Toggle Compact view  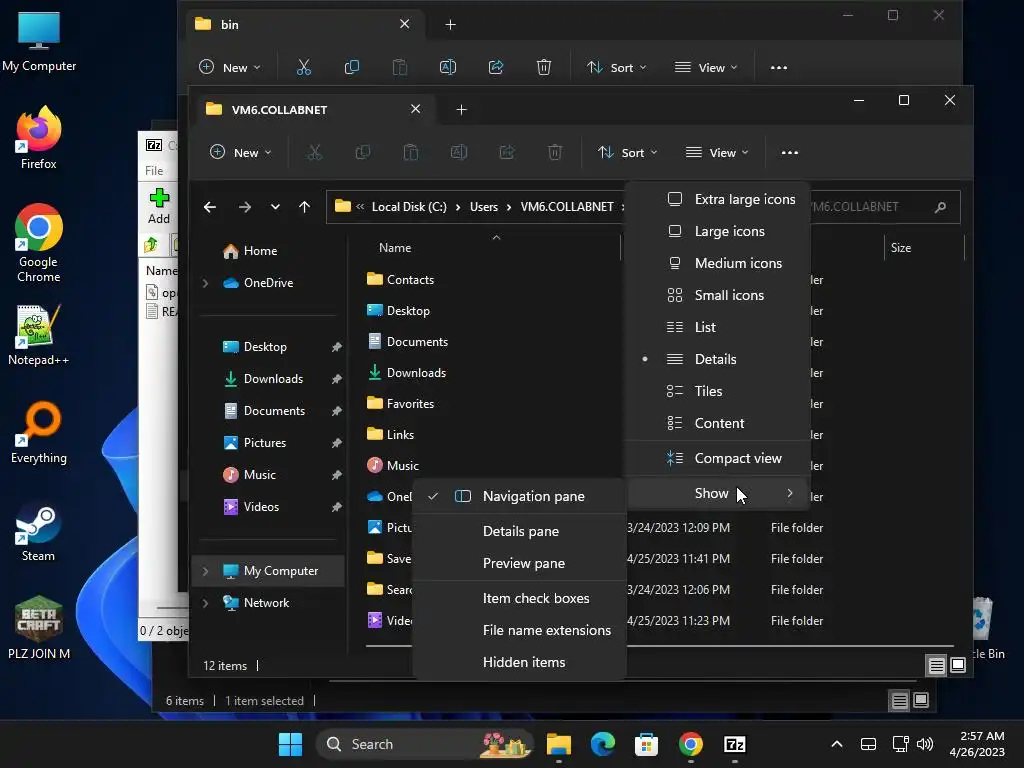tap(718, 458)
